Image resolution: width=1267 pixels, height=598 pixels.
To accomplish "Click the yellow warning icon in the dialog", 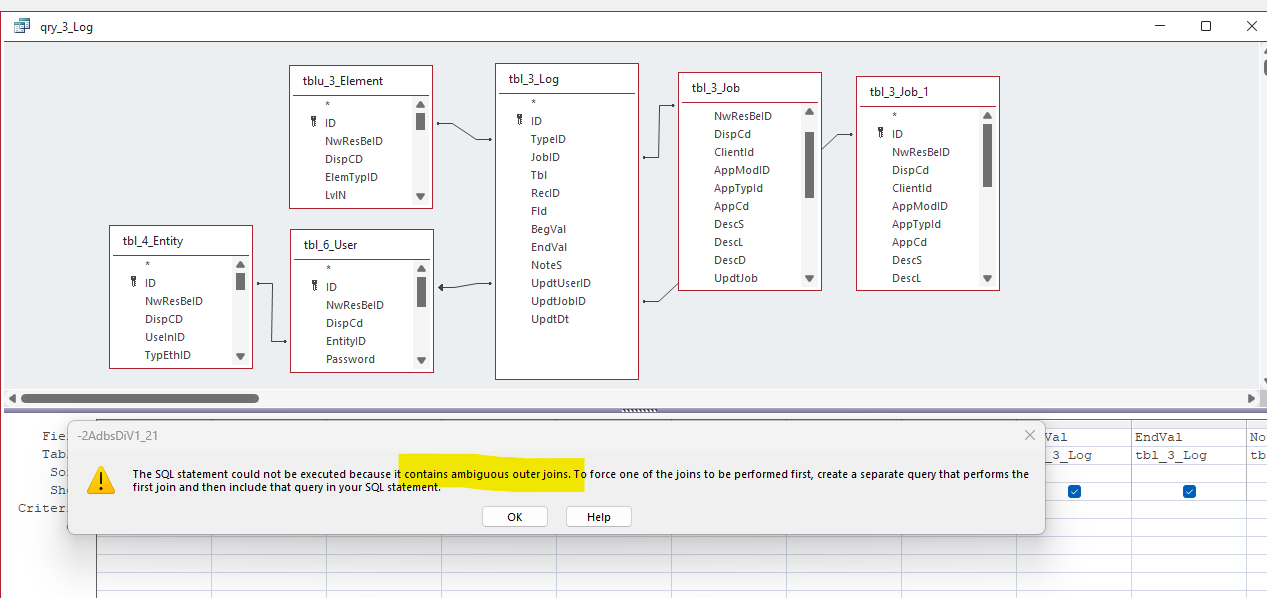I will pos(101,481).
